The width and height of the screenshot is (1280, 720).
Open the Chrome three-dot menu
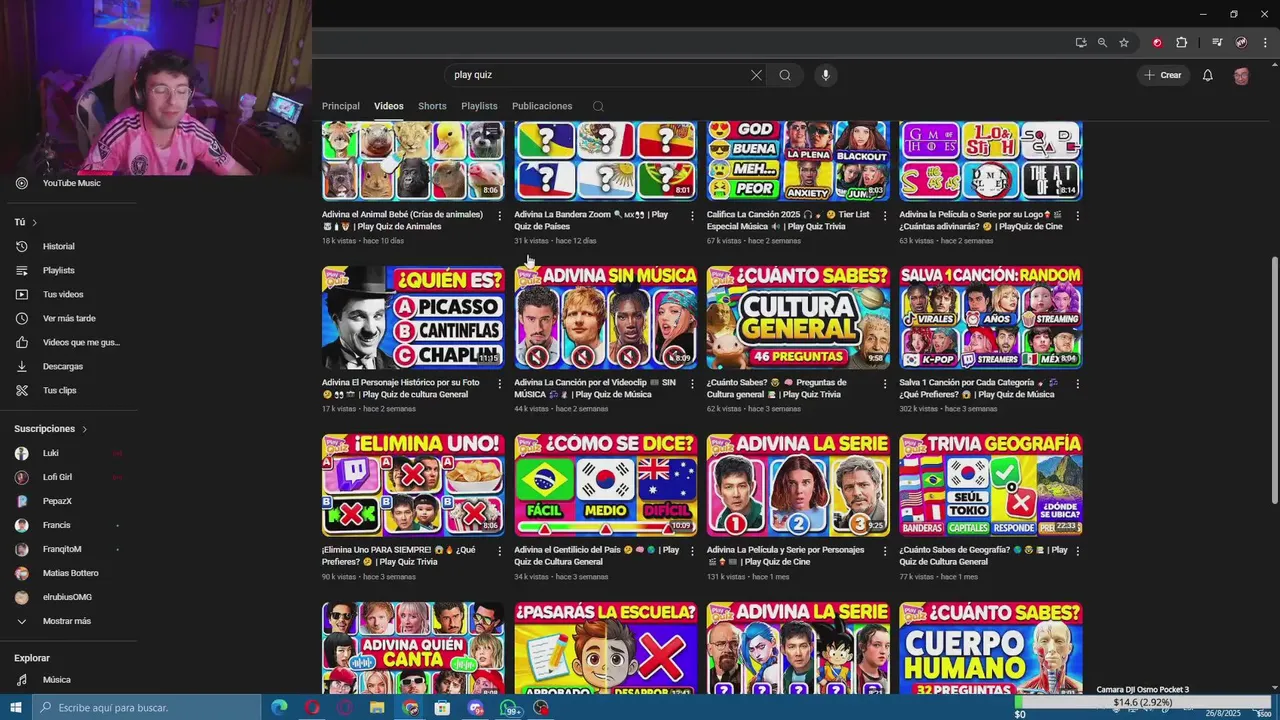tap(1265, 43)
